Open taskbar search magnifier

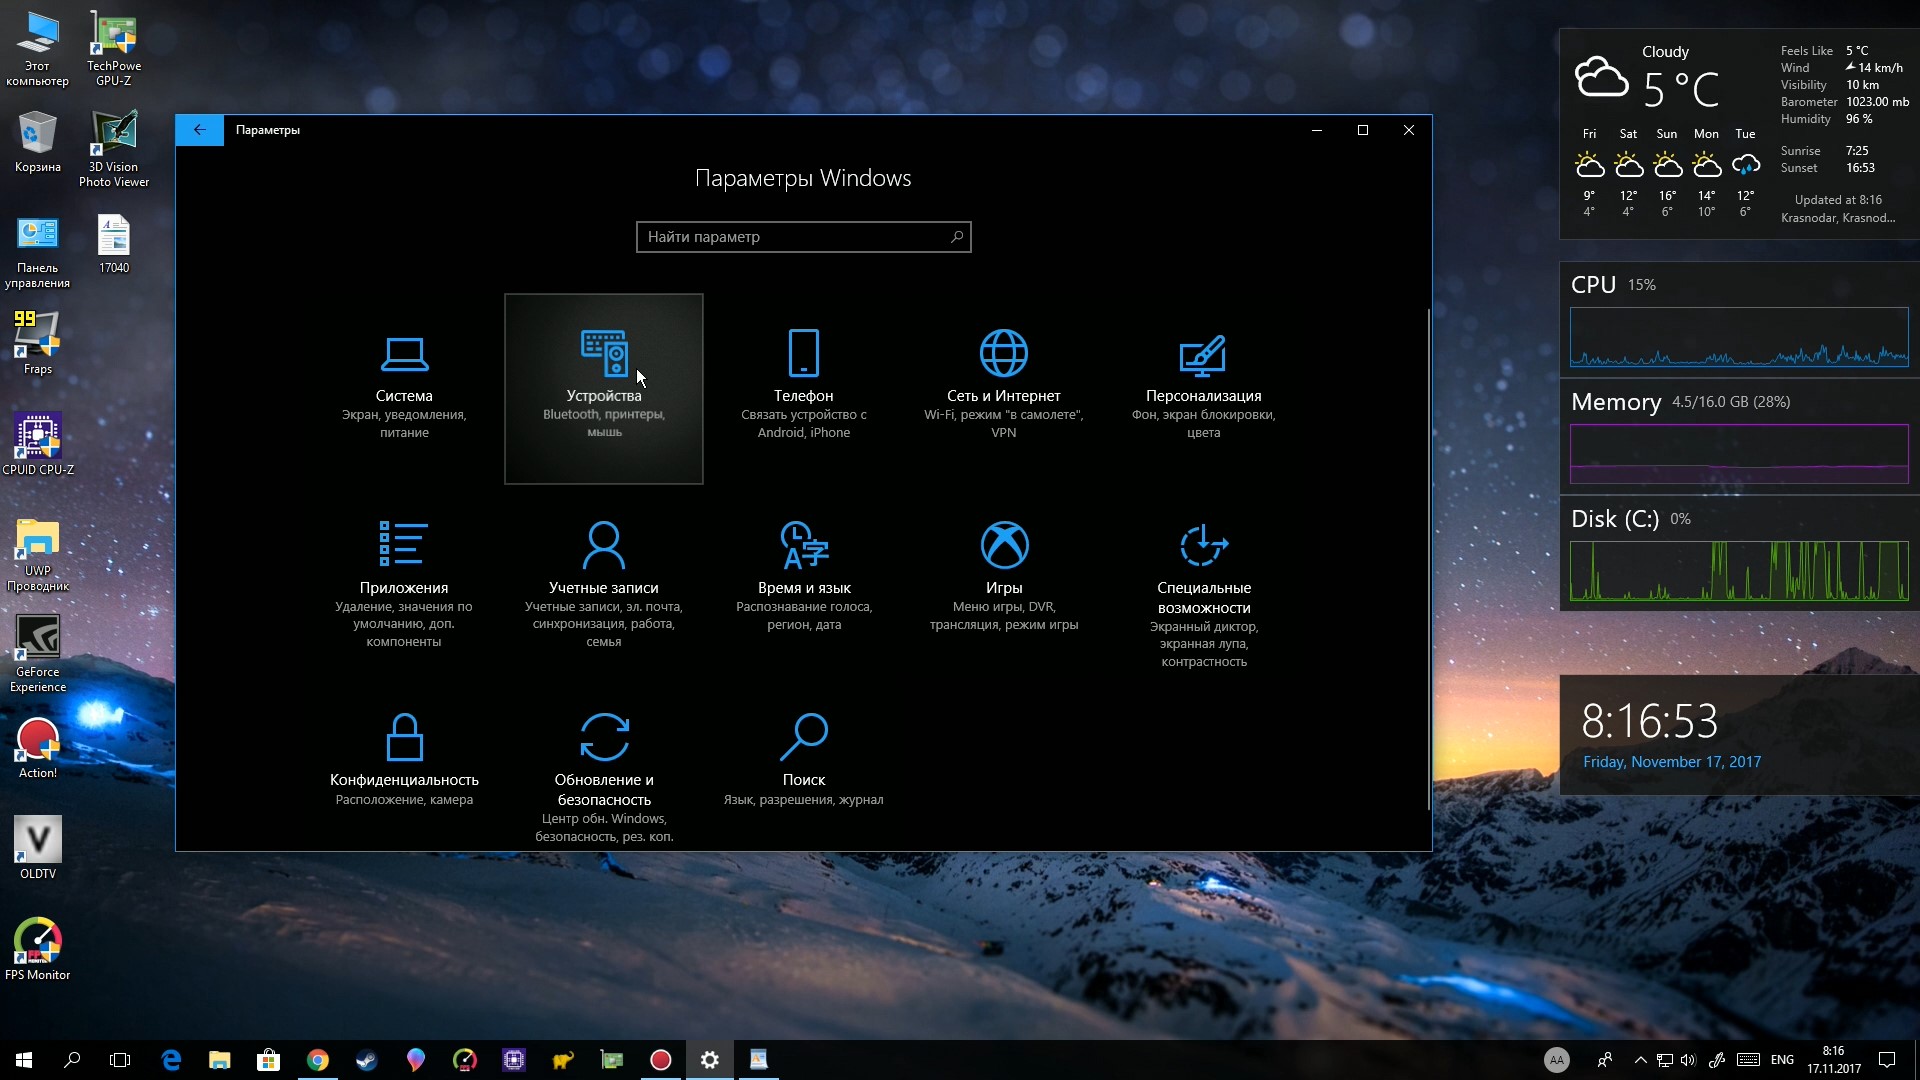pyautogui.click(x=72, y=1060)
